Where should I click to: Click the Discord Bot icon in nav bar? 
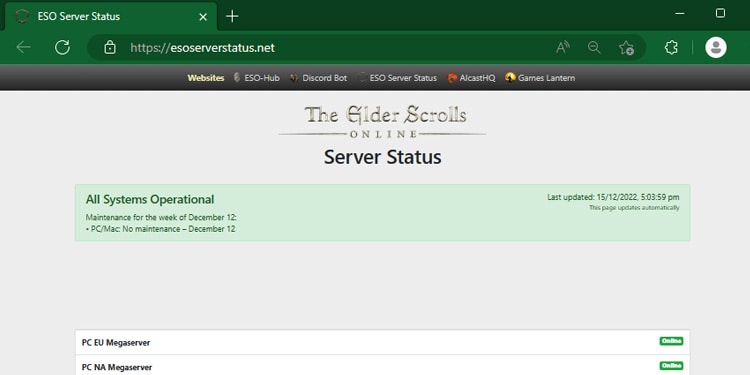tap(294, 78)
